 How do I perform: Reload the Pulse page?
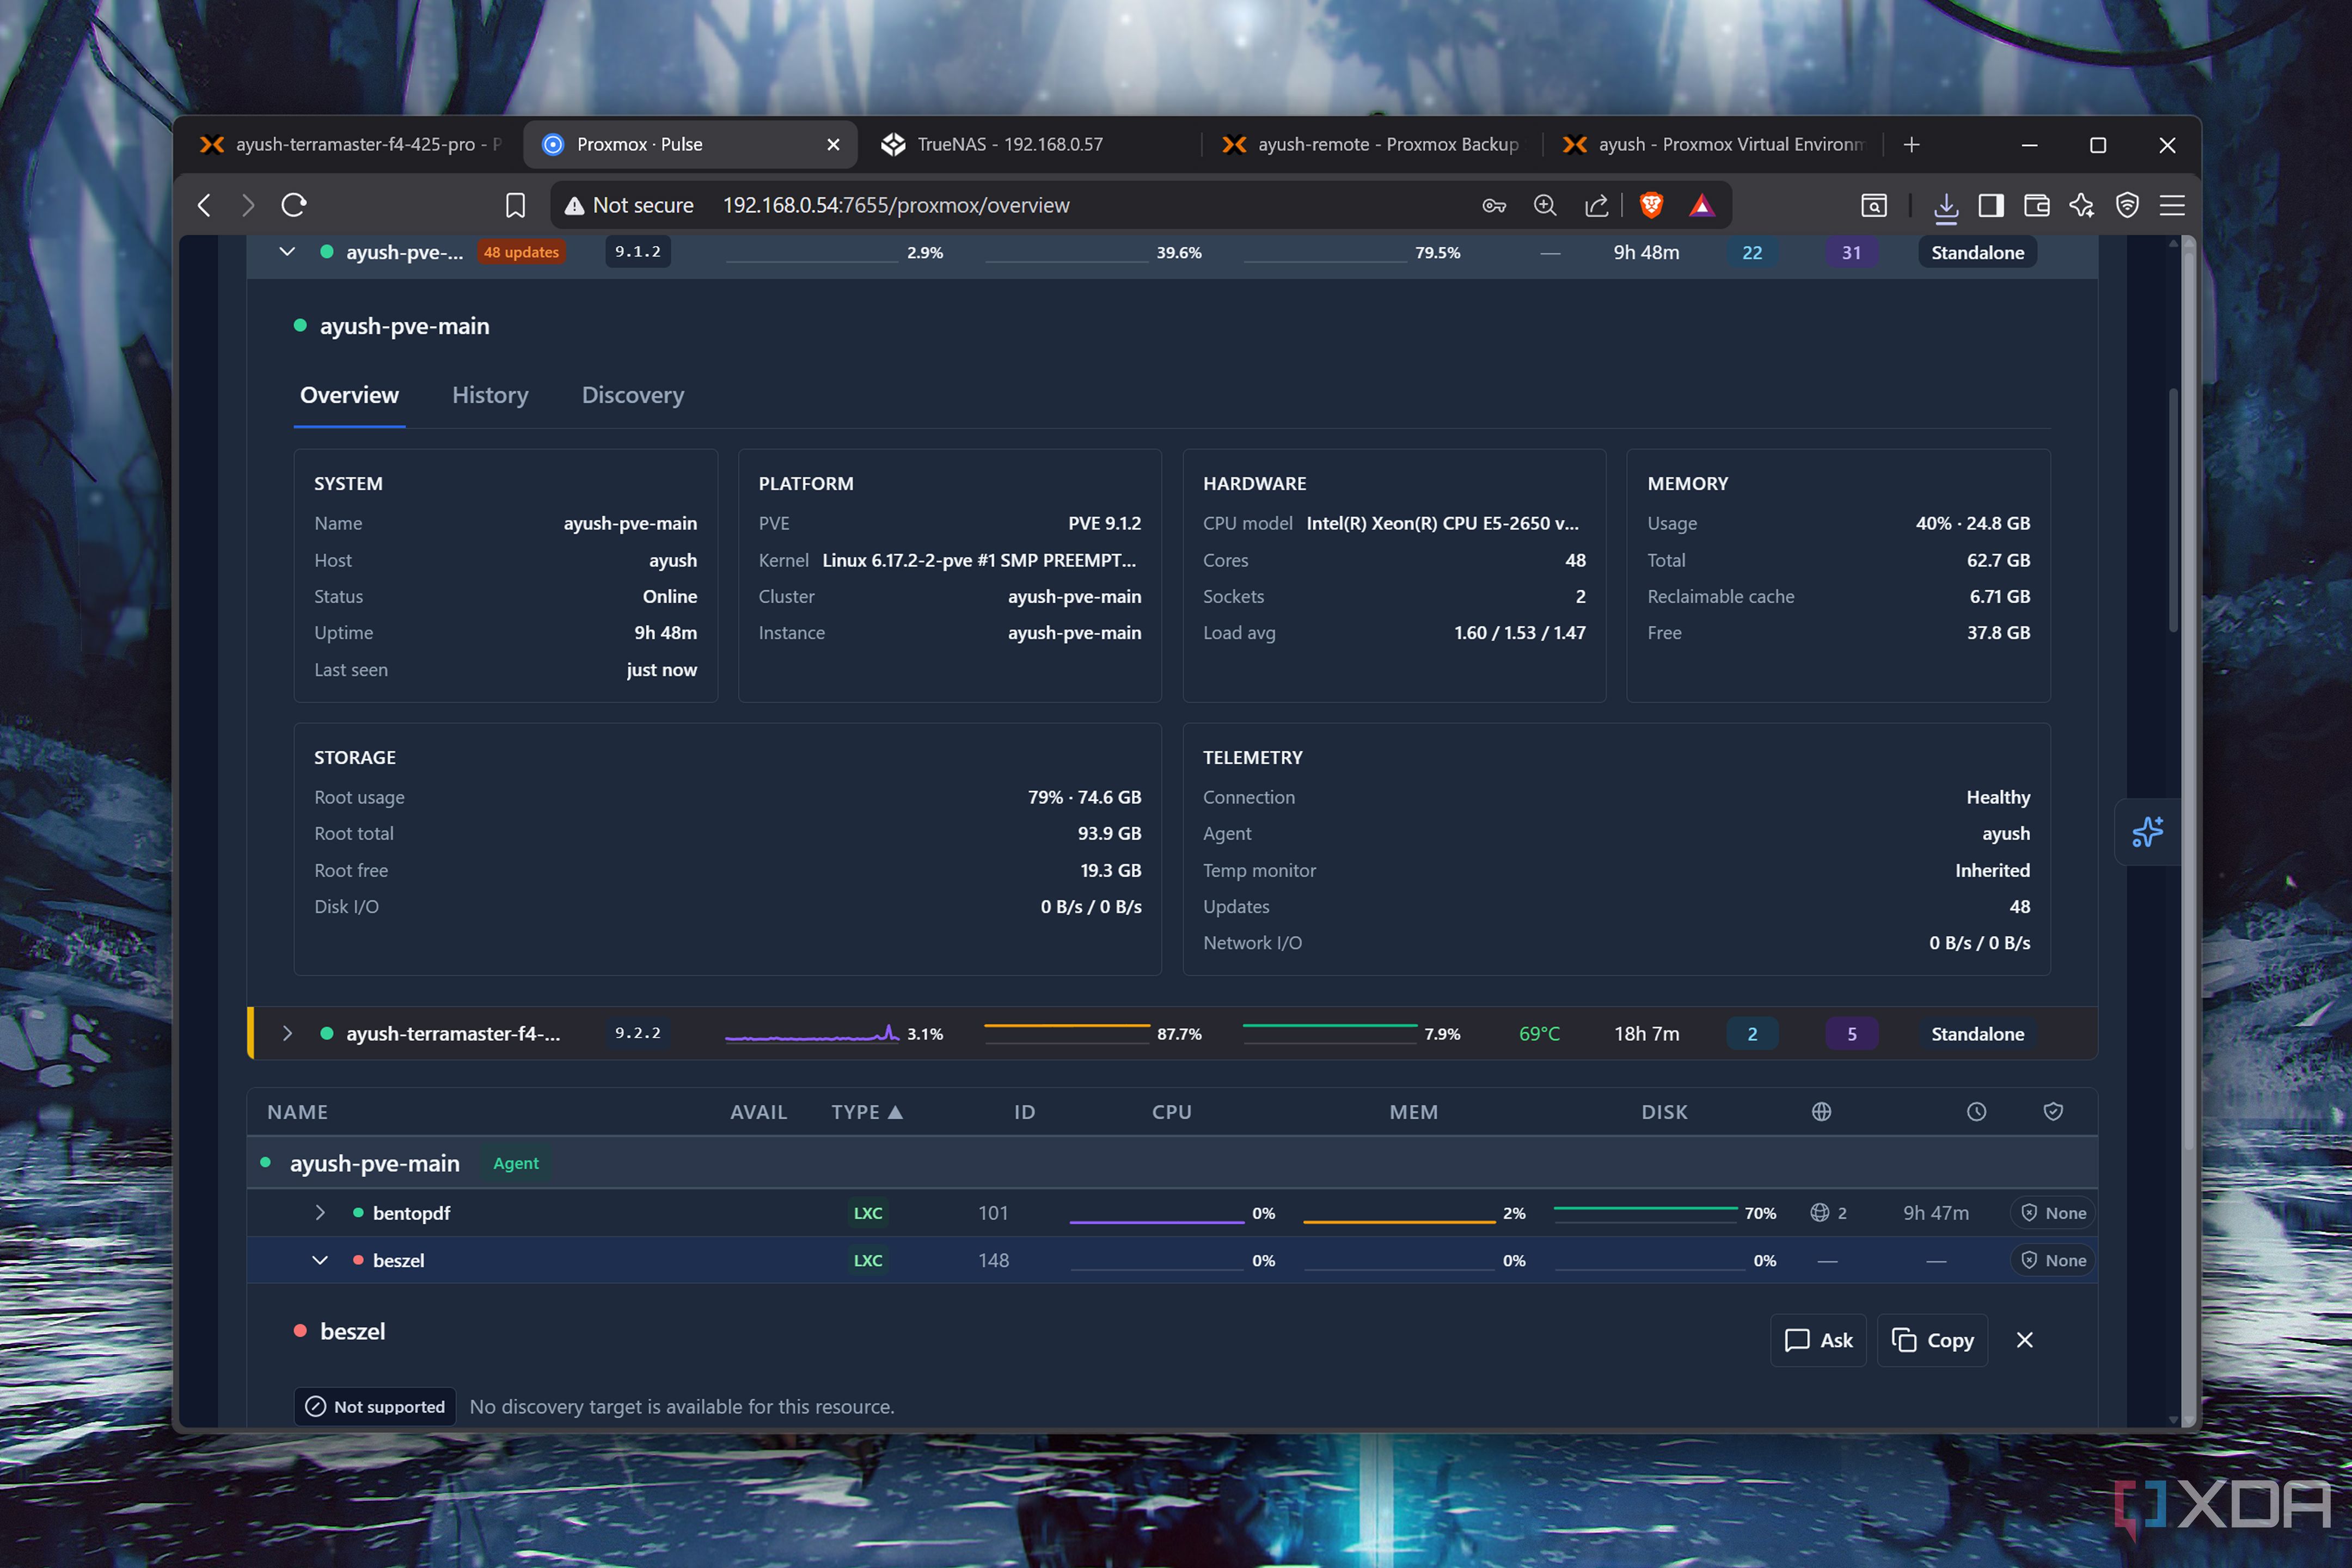[294, 205]
